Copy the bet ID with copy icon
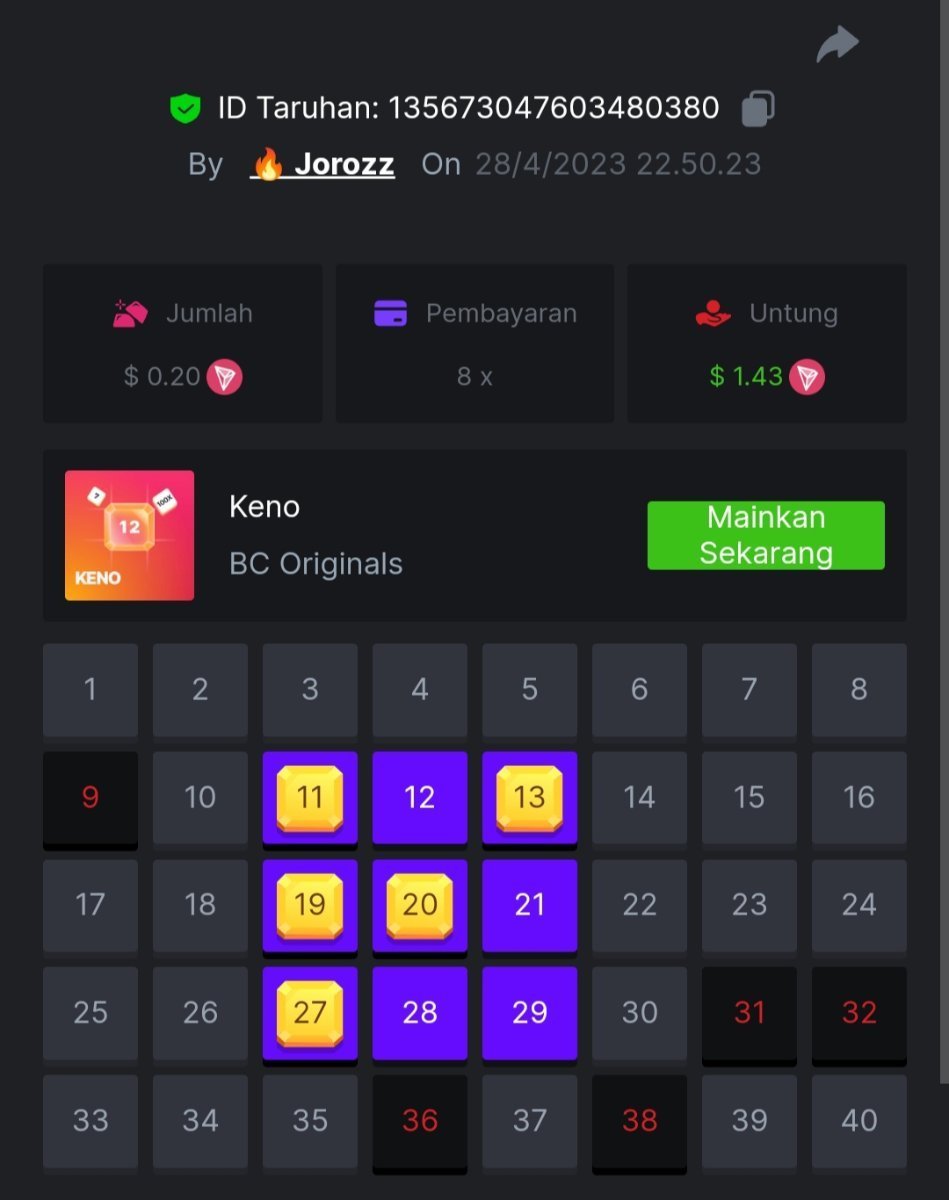The width and height of the screenshot is (949, 1200). click(757, 108)
